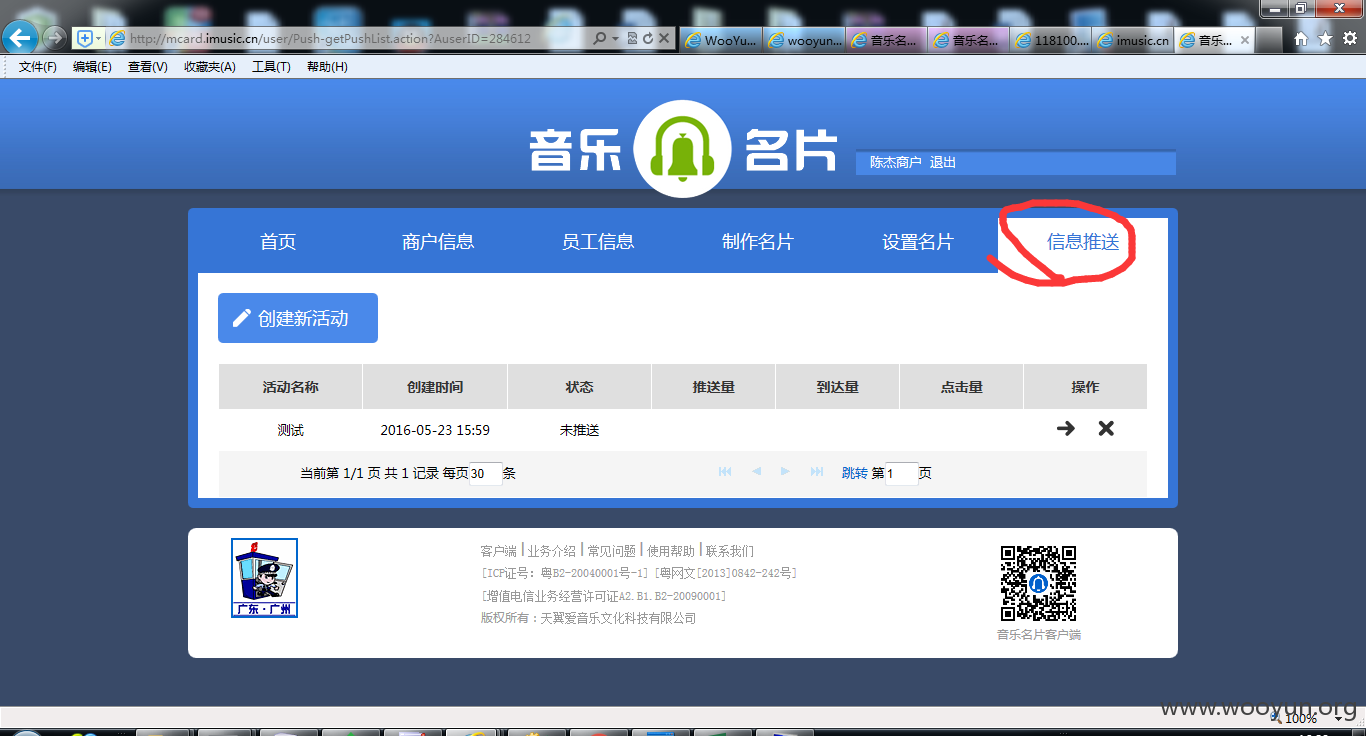Open the 编辑(E) menu

(92, 67)
